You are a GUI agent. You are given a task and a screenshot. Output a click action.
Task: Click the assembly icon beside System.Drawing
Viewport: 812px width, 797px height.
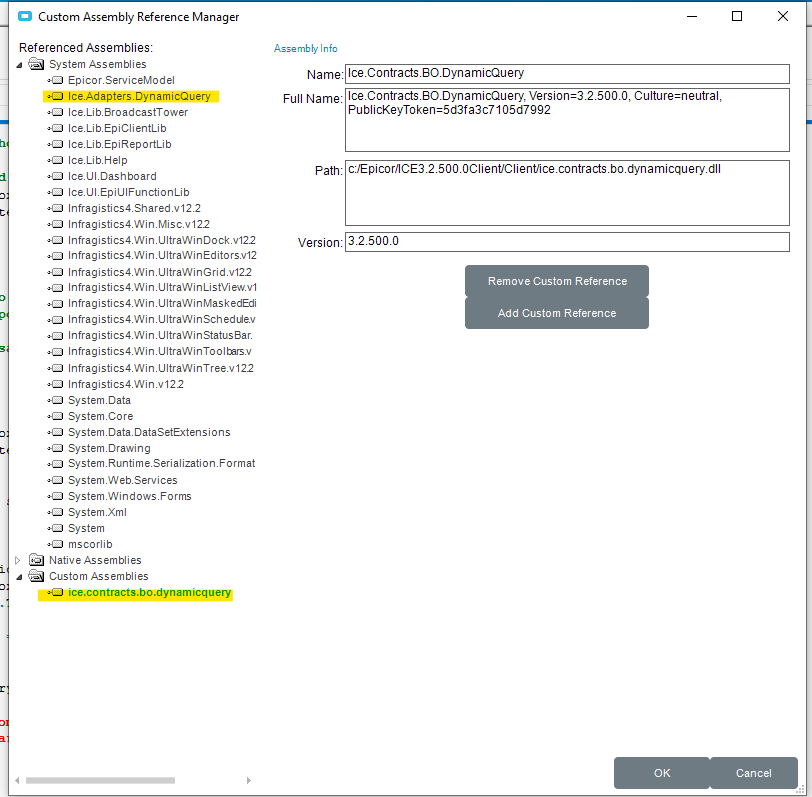tap(56, 448)
